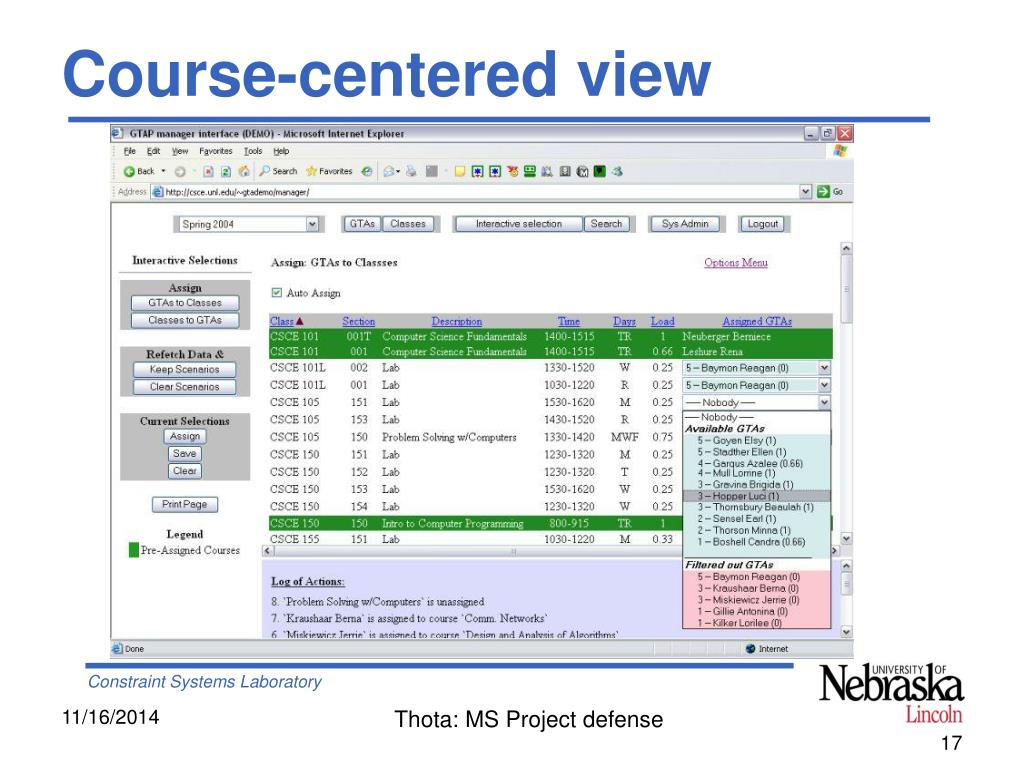Click the Stop loading icon in toolbar
The image size is (1024, 768).
pyautogui.click(x=208, y=172)
